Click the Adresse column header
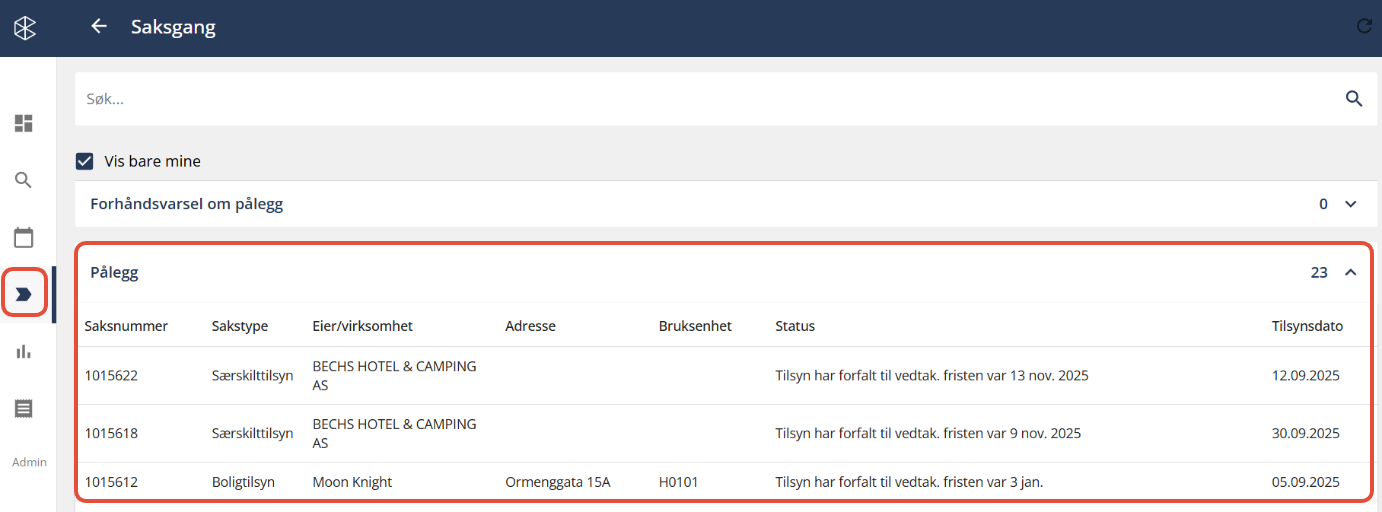Image resolution: width=1382 pixels, height=512 pixels. click(x=530, y=326)
